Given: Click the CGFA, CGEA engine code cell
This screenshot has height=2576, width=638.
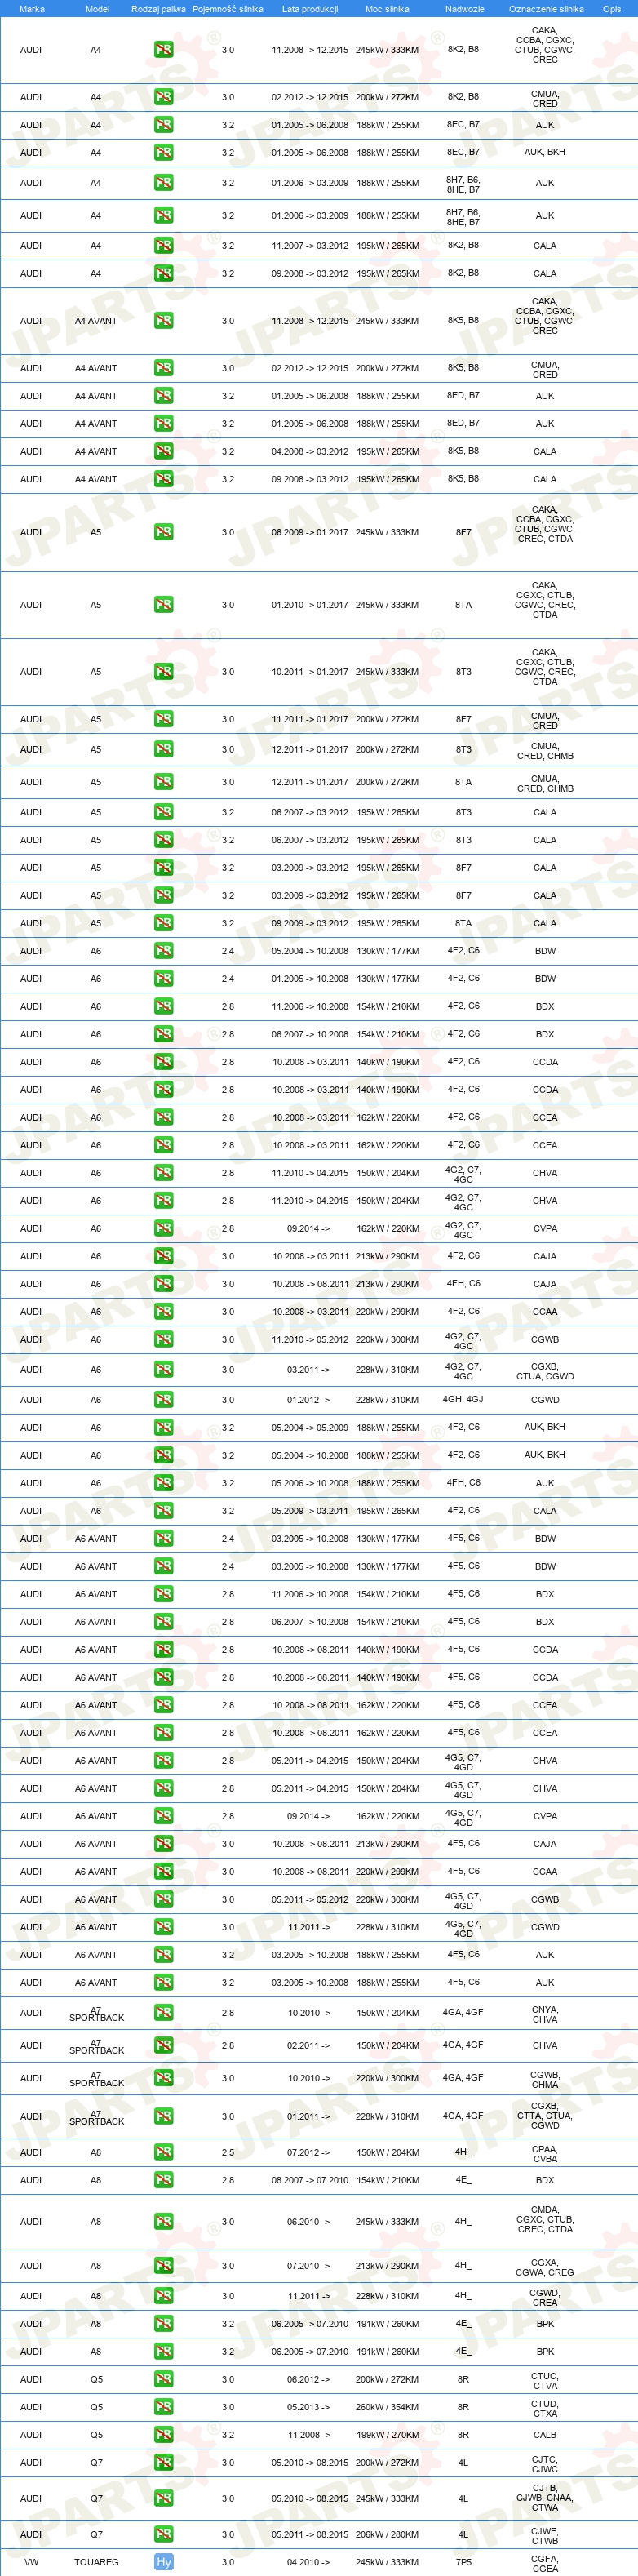Looking at the screenshot, I should 545,2563.
